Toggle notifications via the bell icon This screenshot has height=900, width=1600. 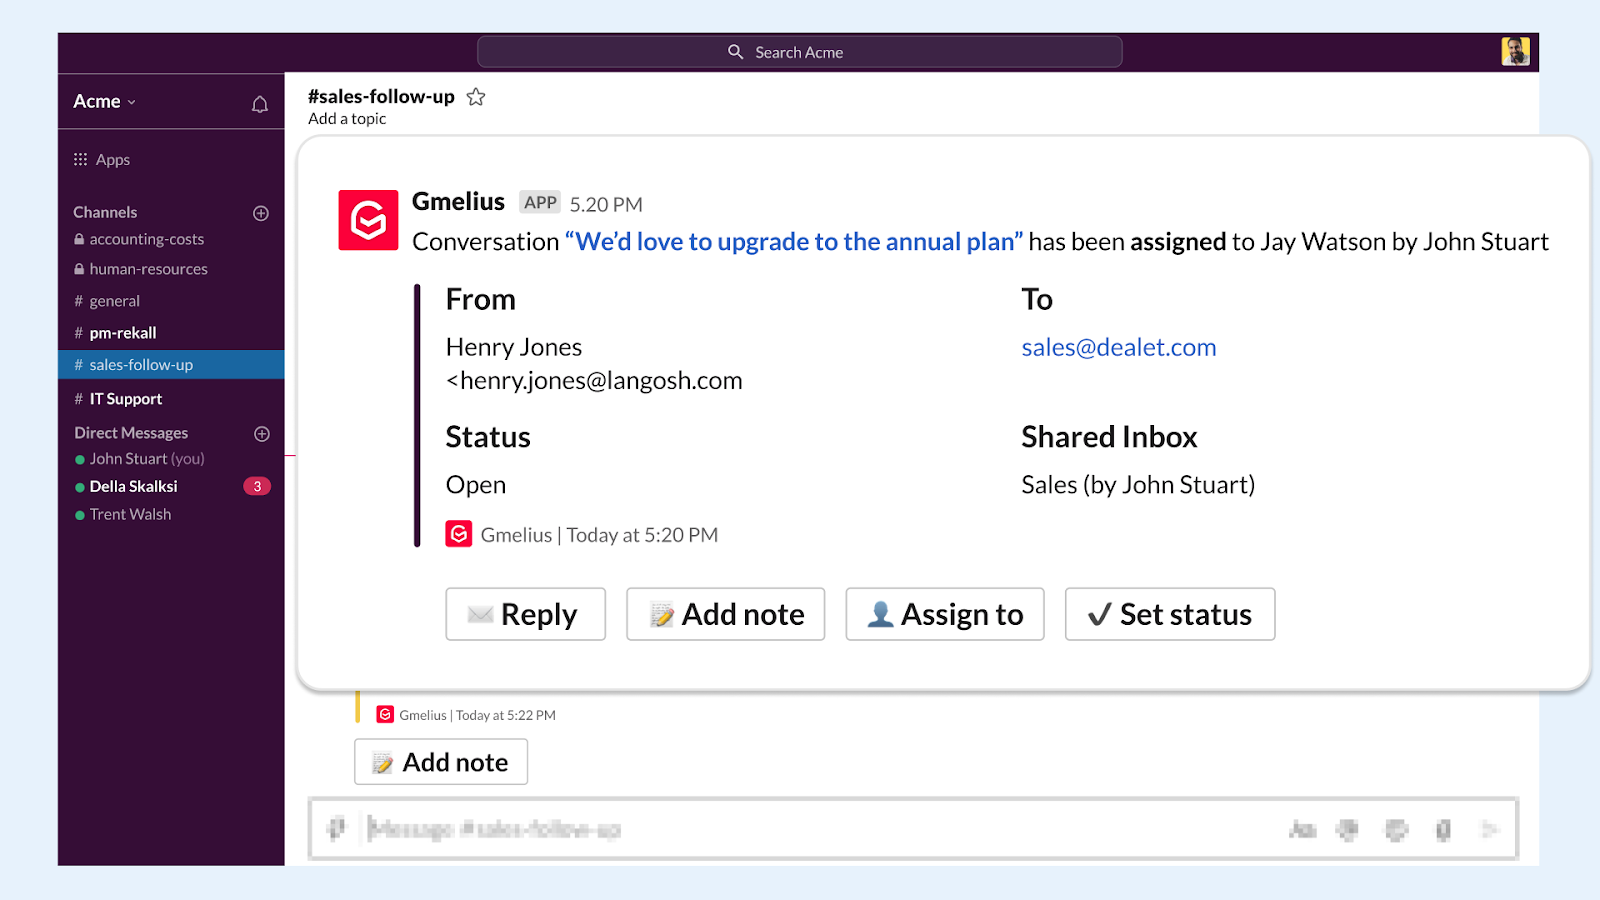coord(260,102)
